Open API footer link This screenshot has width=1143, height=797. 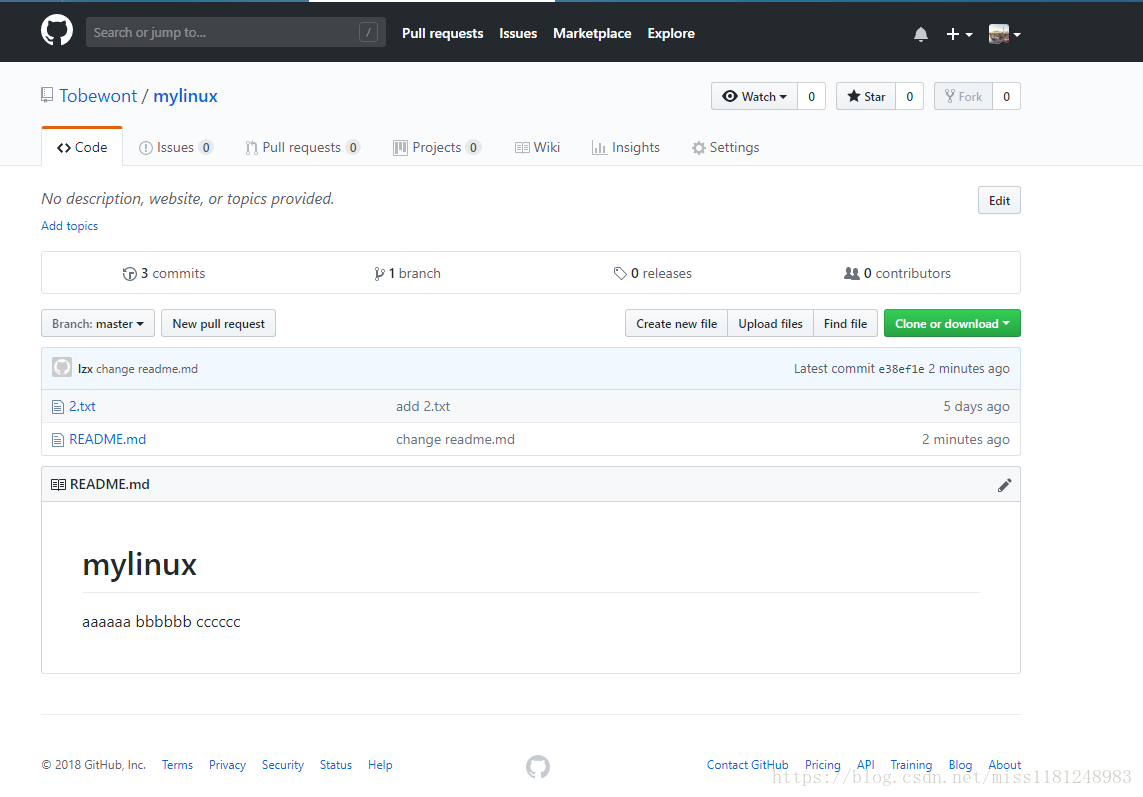(x=865, y=765)
